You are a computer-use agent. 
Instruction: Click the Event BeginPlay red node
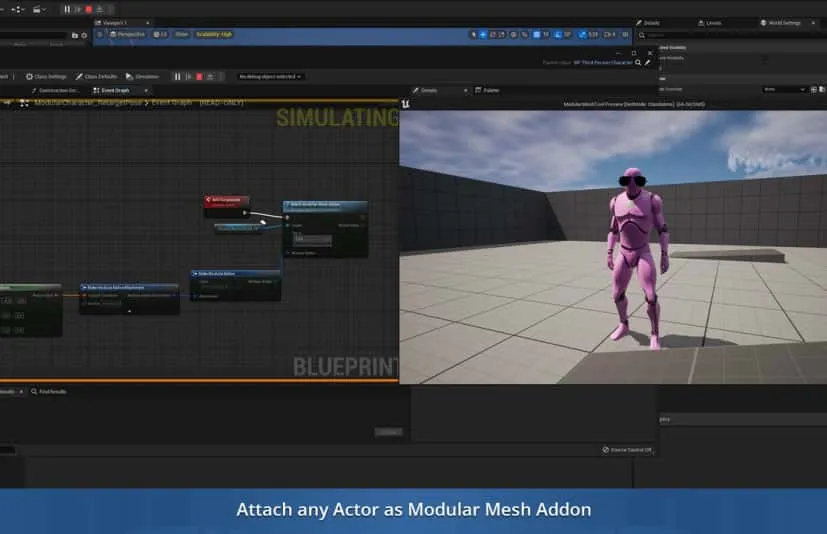click(226, 200)
